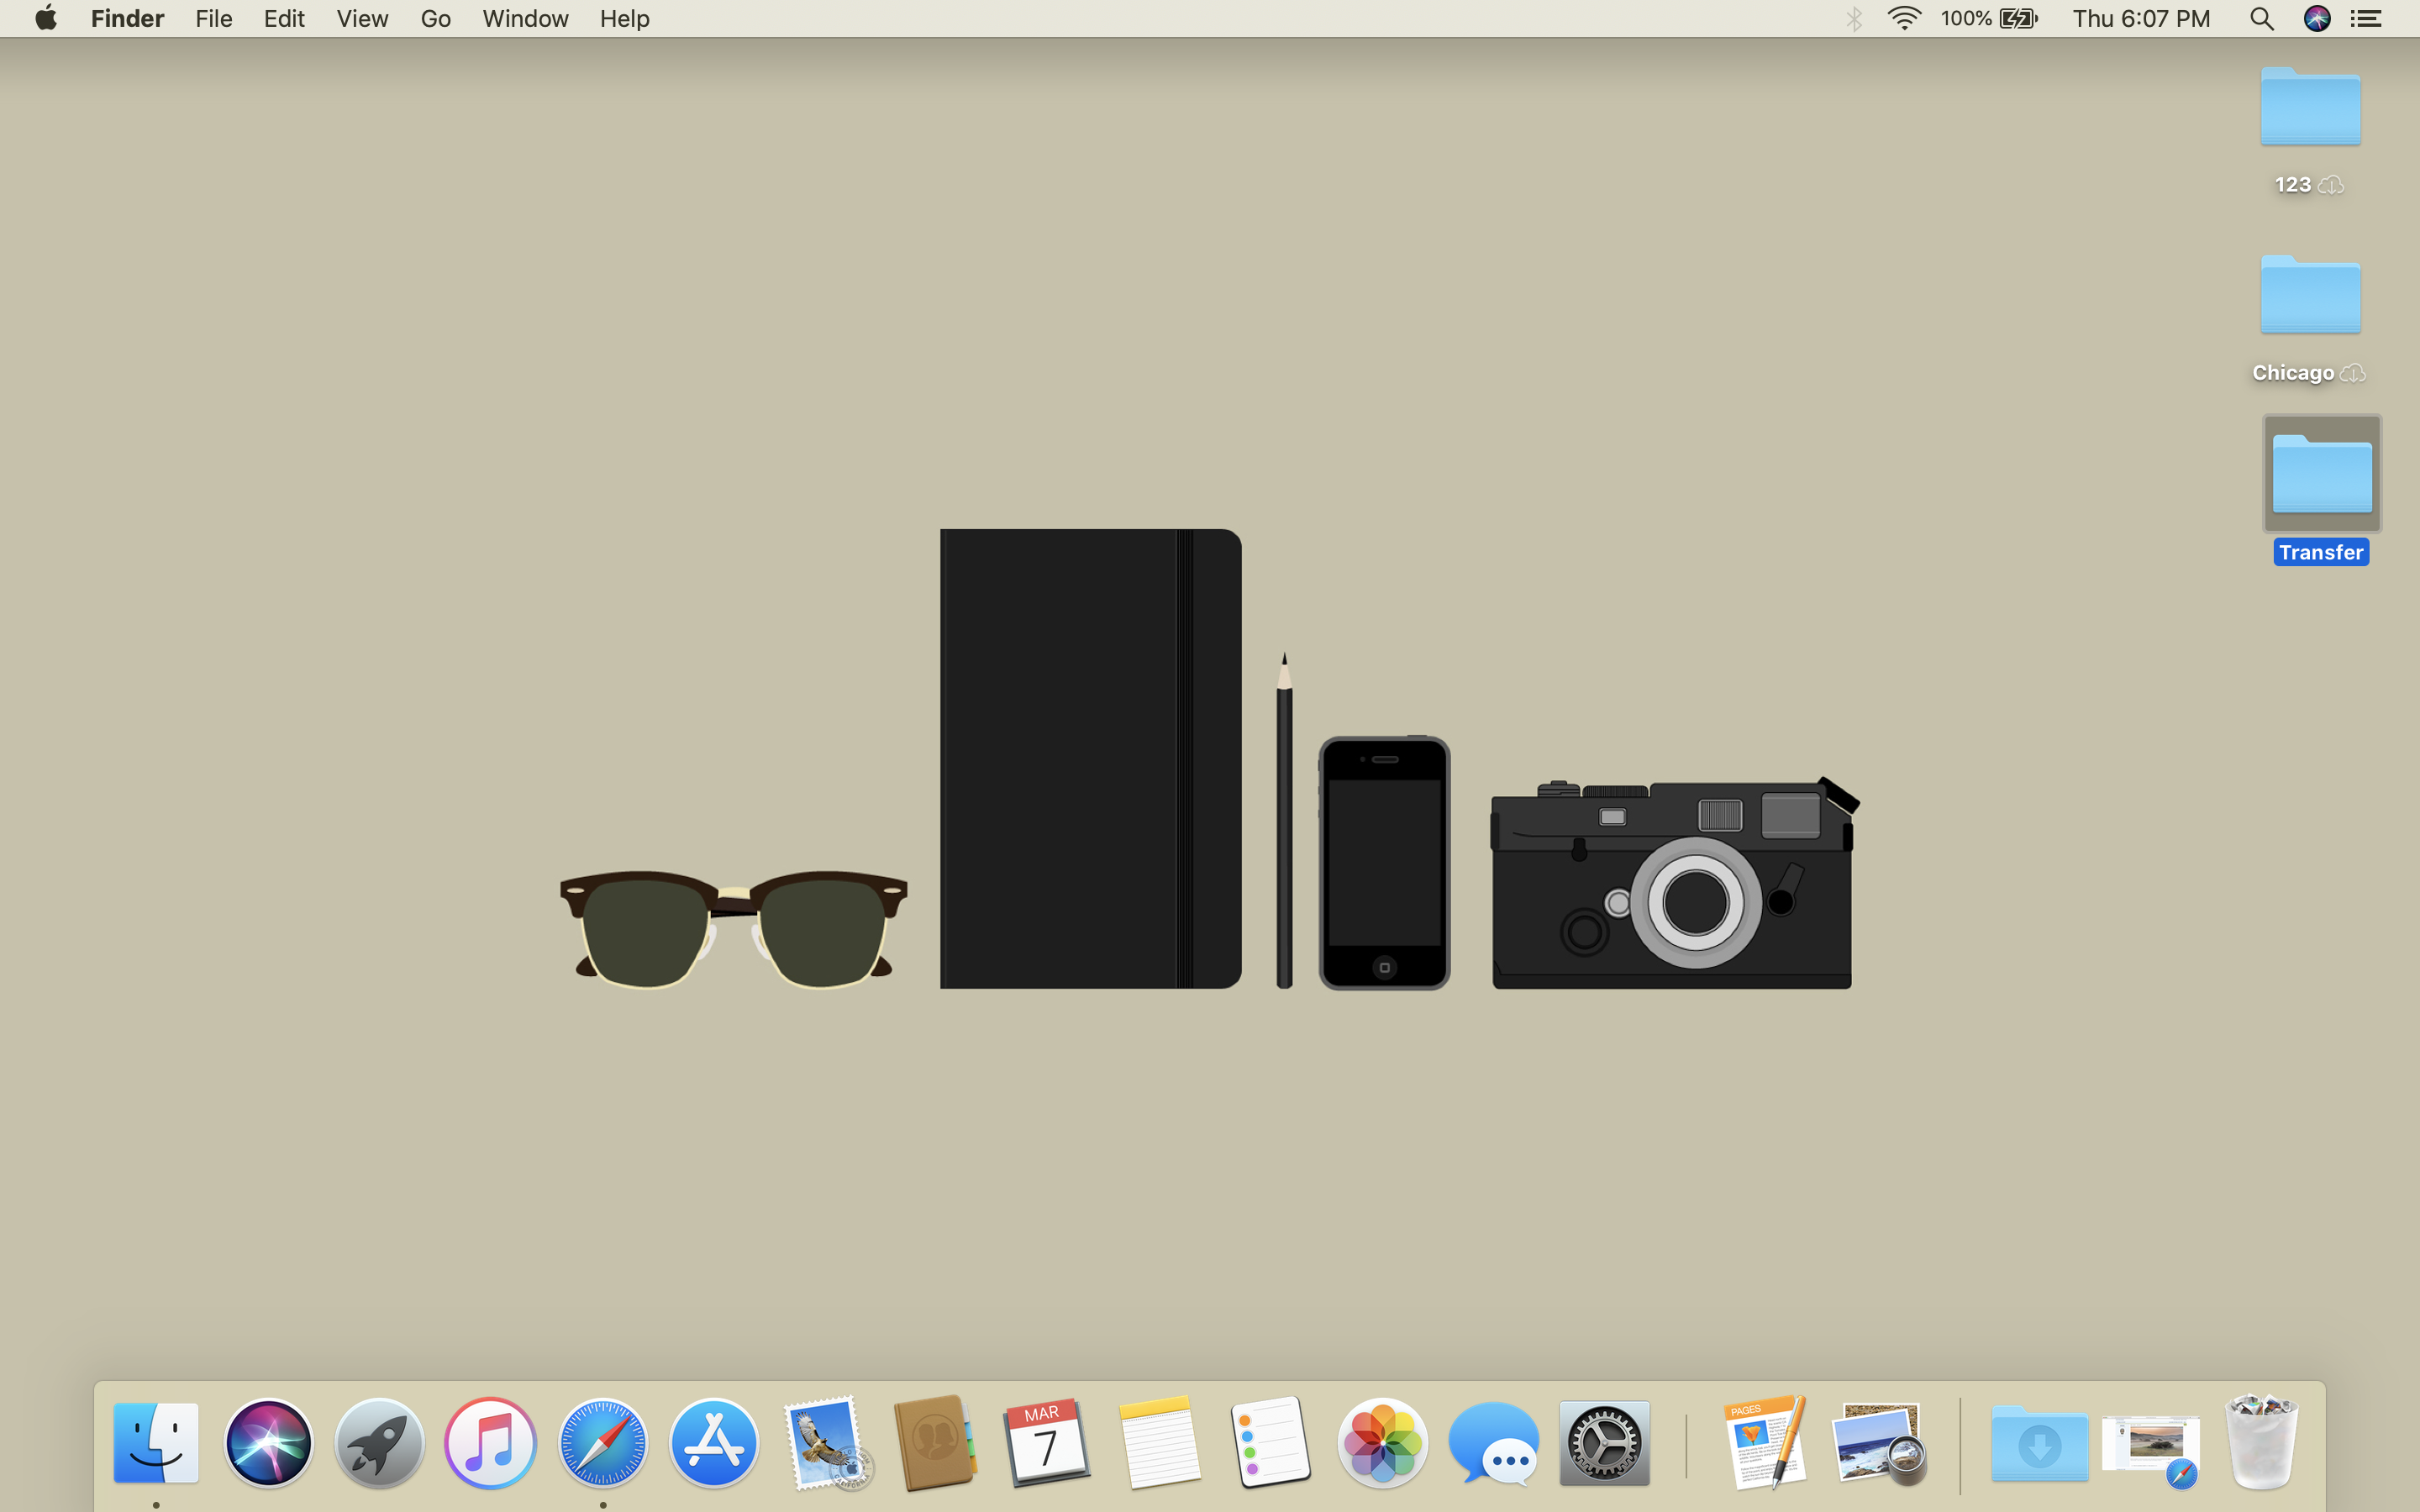Open Messages chat bubble in Dock

click(x=1493, y=1442)
